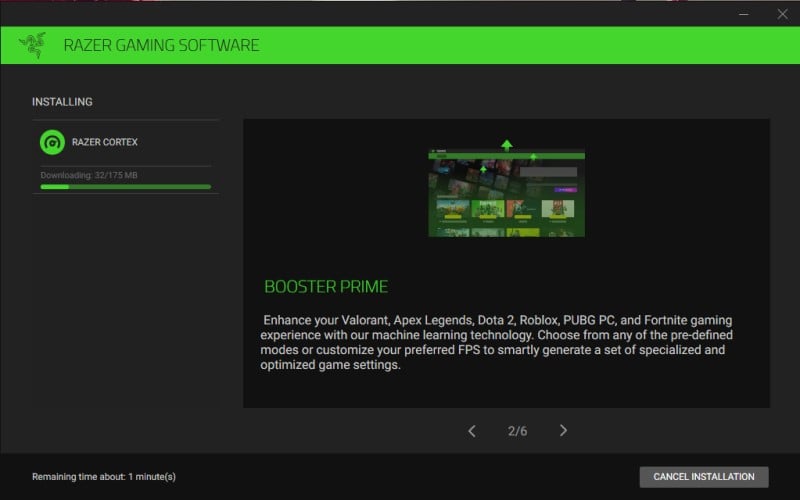Click the '2/6' slide counter
Screen dimensions: 800x500
click(x=517, y=431)
